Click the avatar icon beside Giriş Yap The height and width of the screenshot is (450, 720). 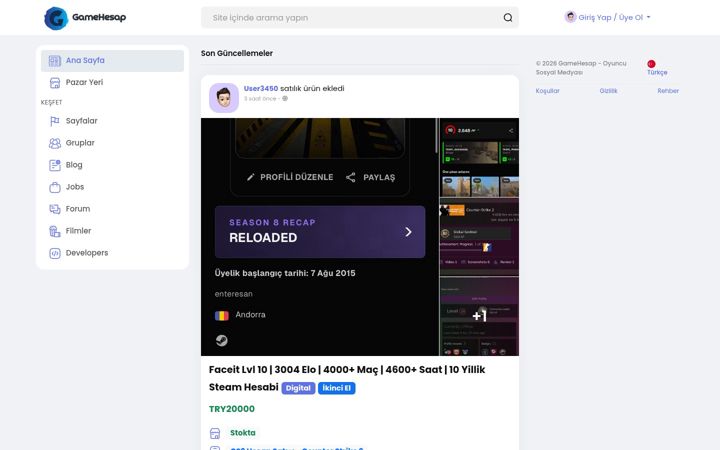570,17
